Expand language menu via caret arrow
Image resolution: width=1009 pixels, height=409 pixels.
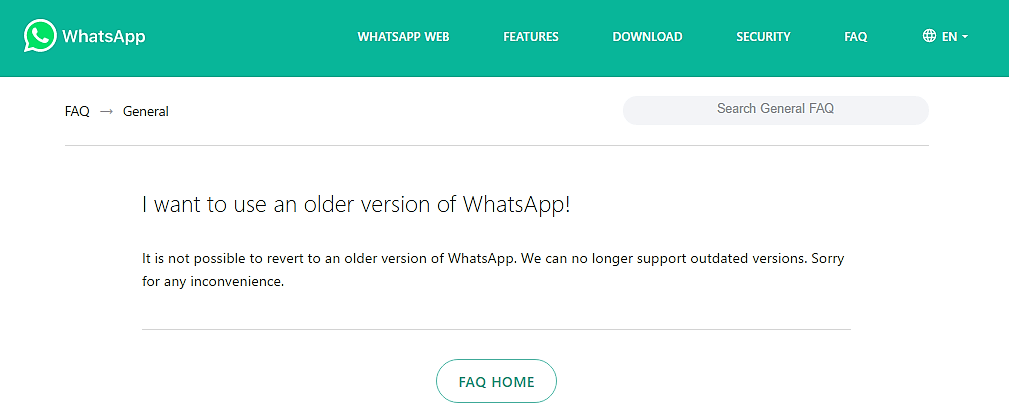pos(965,37)
